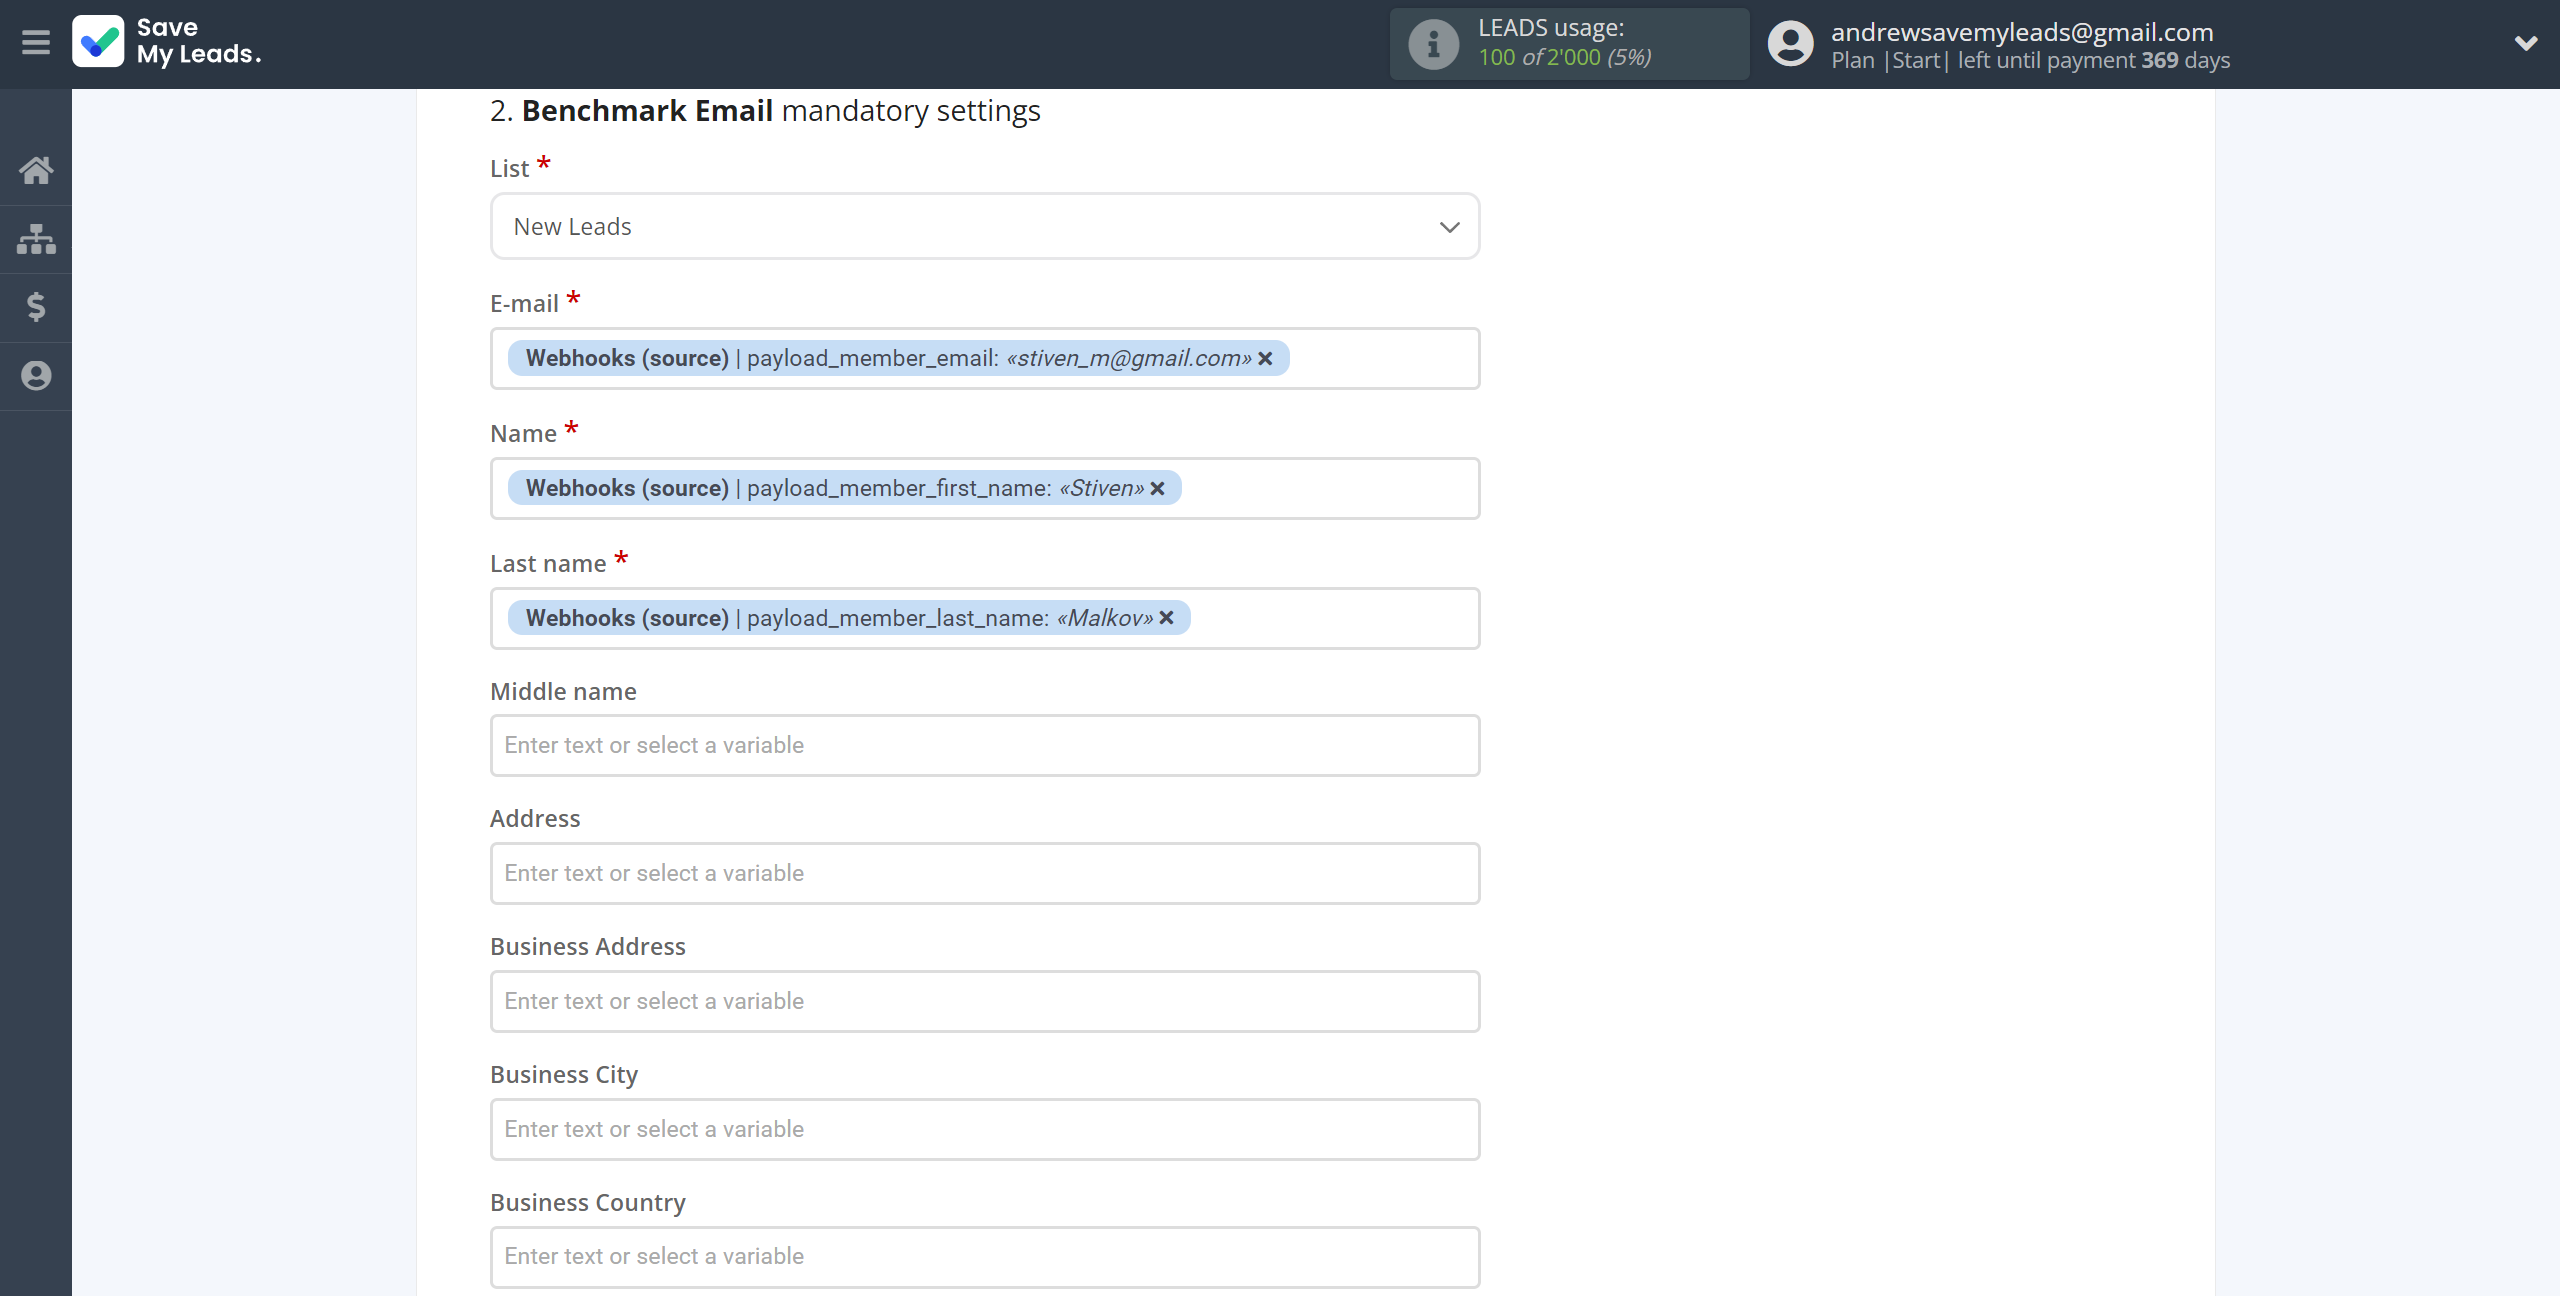Remove the payload_member_email variable tag
The image size is (2560, 1296).
1266,359
